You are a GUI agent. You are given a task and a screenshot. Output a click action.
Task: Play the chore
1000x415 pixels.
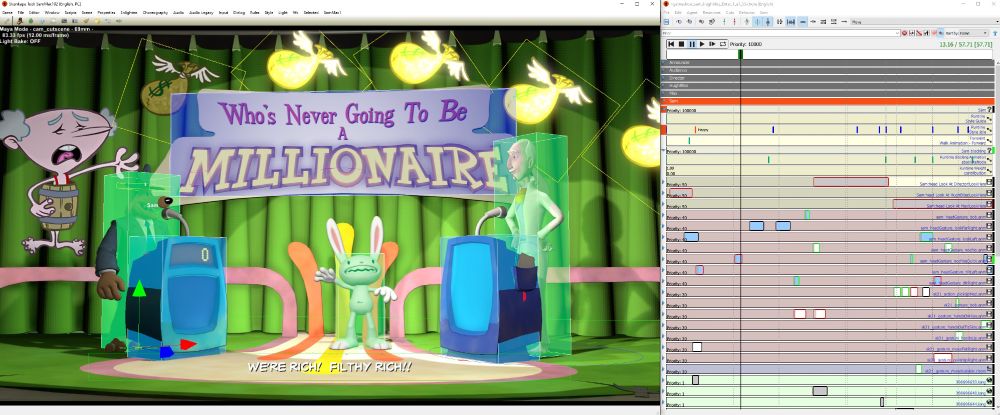(702, 44)
